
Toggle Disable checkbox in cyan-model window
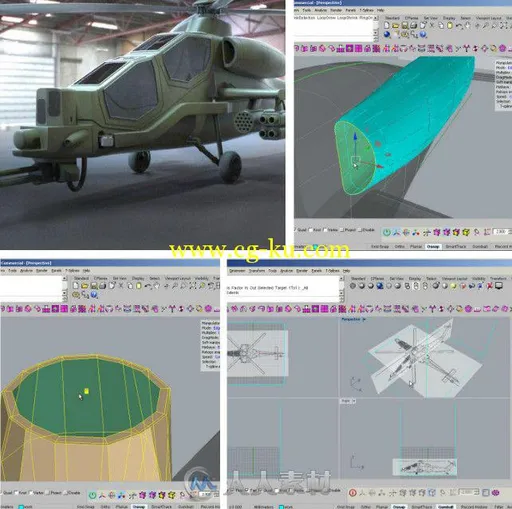360,230
